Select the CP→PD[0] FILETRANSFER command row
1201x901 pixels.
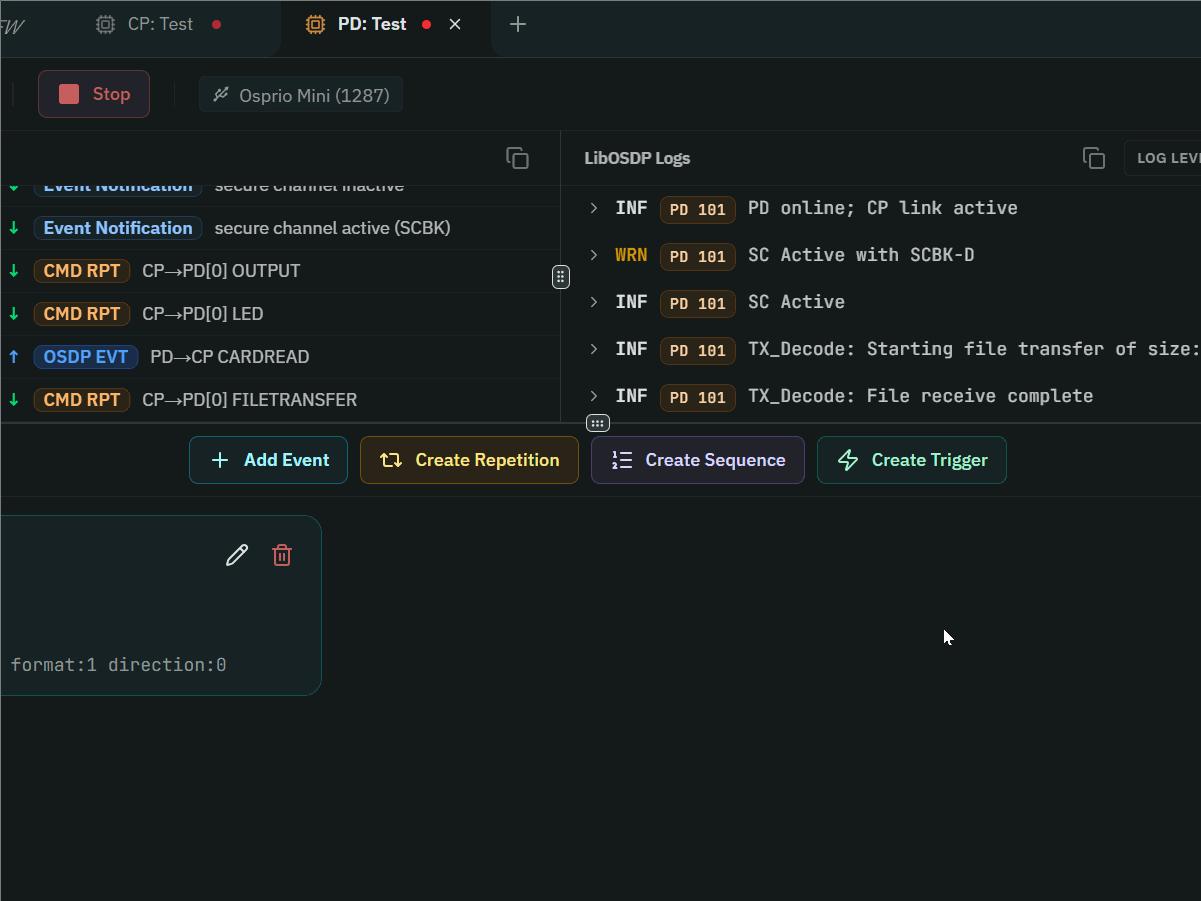coord(280,400)
